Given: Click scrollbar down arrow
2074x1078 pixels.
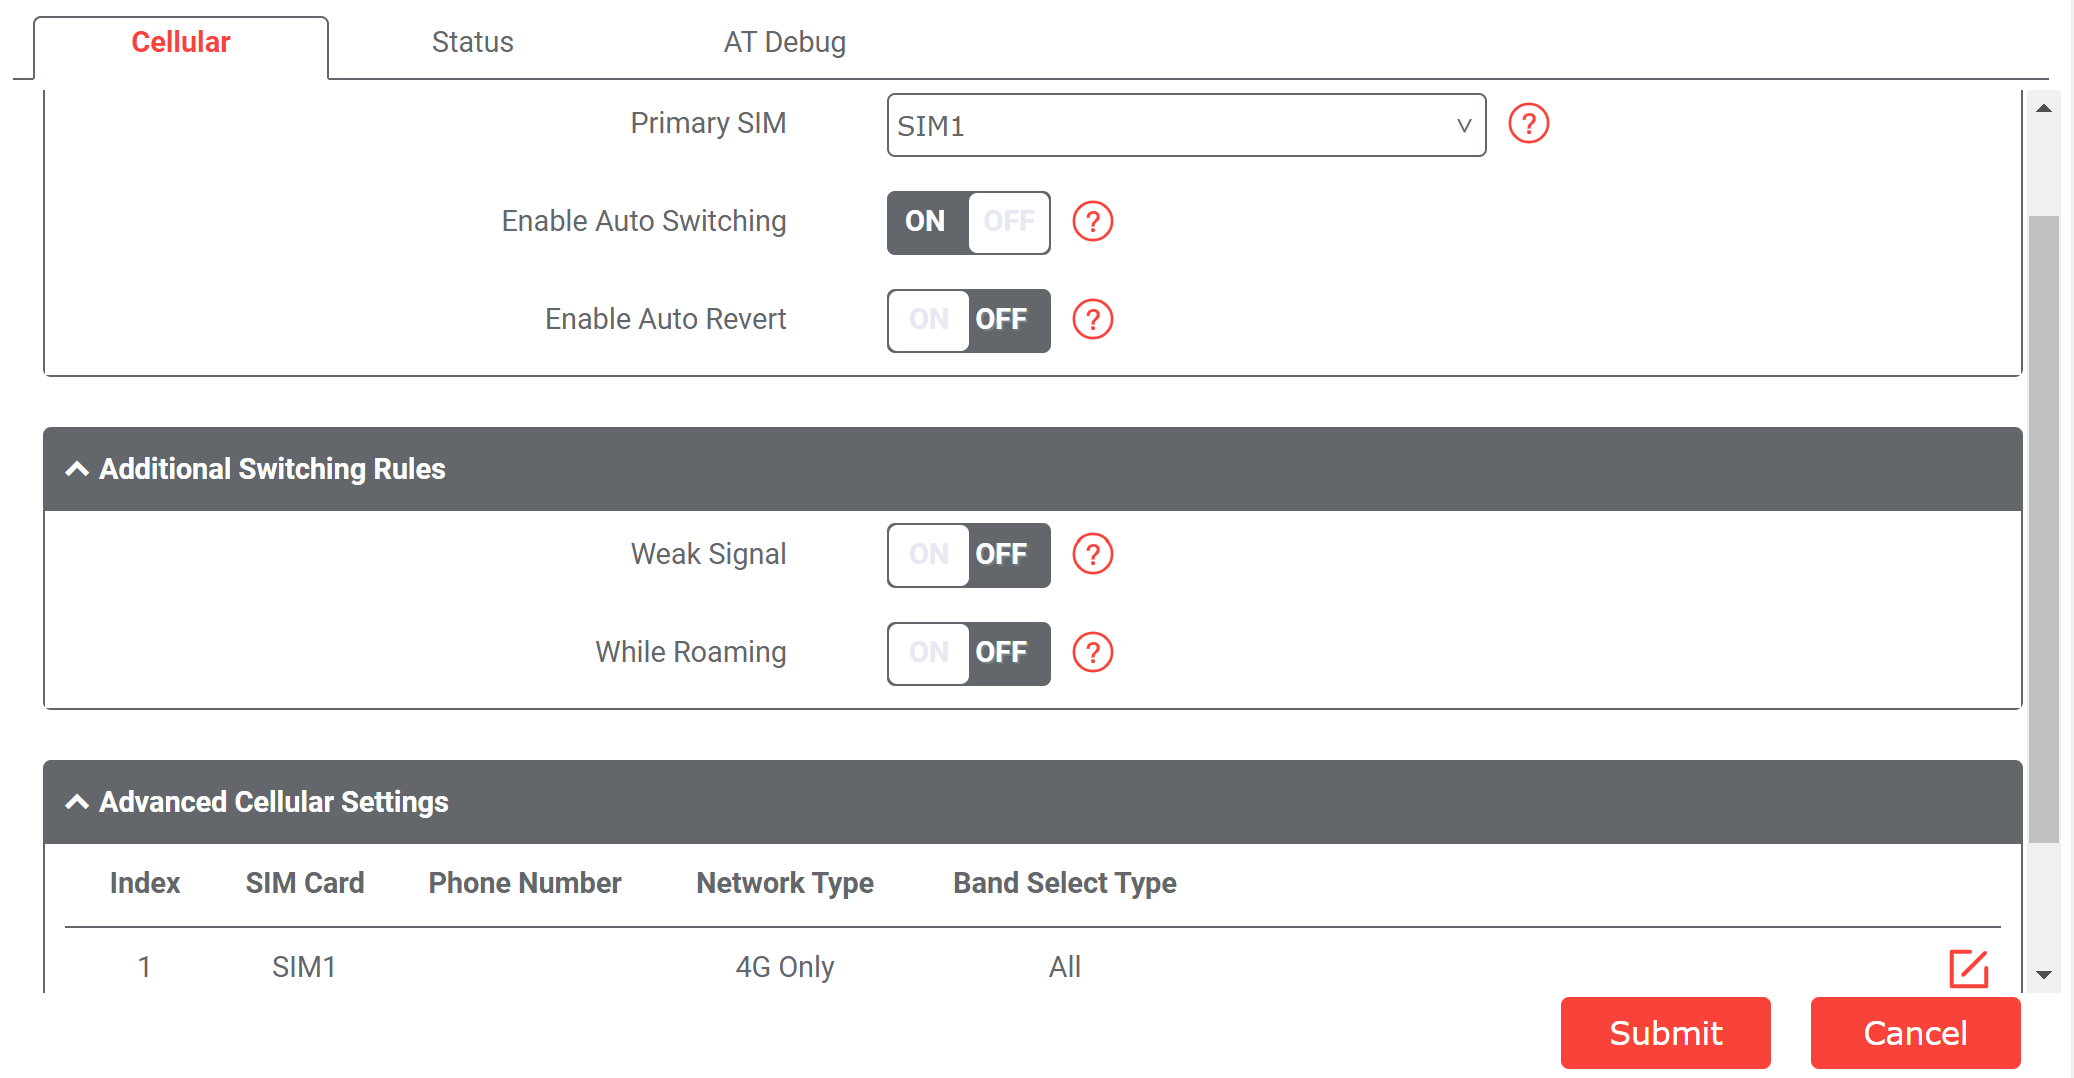Looking at the screenshot, I should (2044, 974).
